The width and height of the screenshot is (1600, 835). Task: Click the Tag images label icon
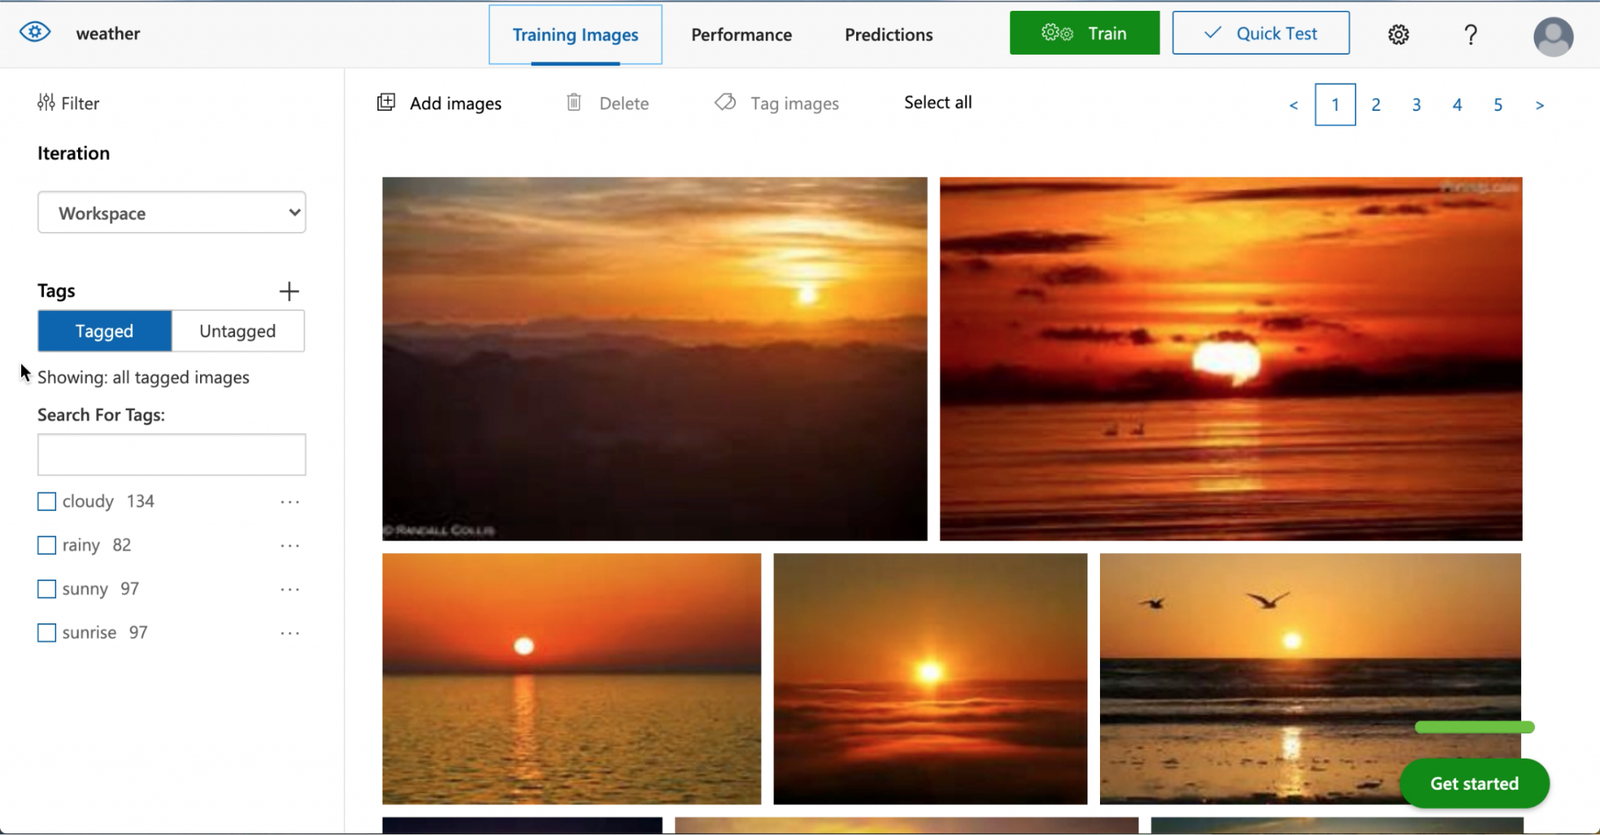(725, 102)
